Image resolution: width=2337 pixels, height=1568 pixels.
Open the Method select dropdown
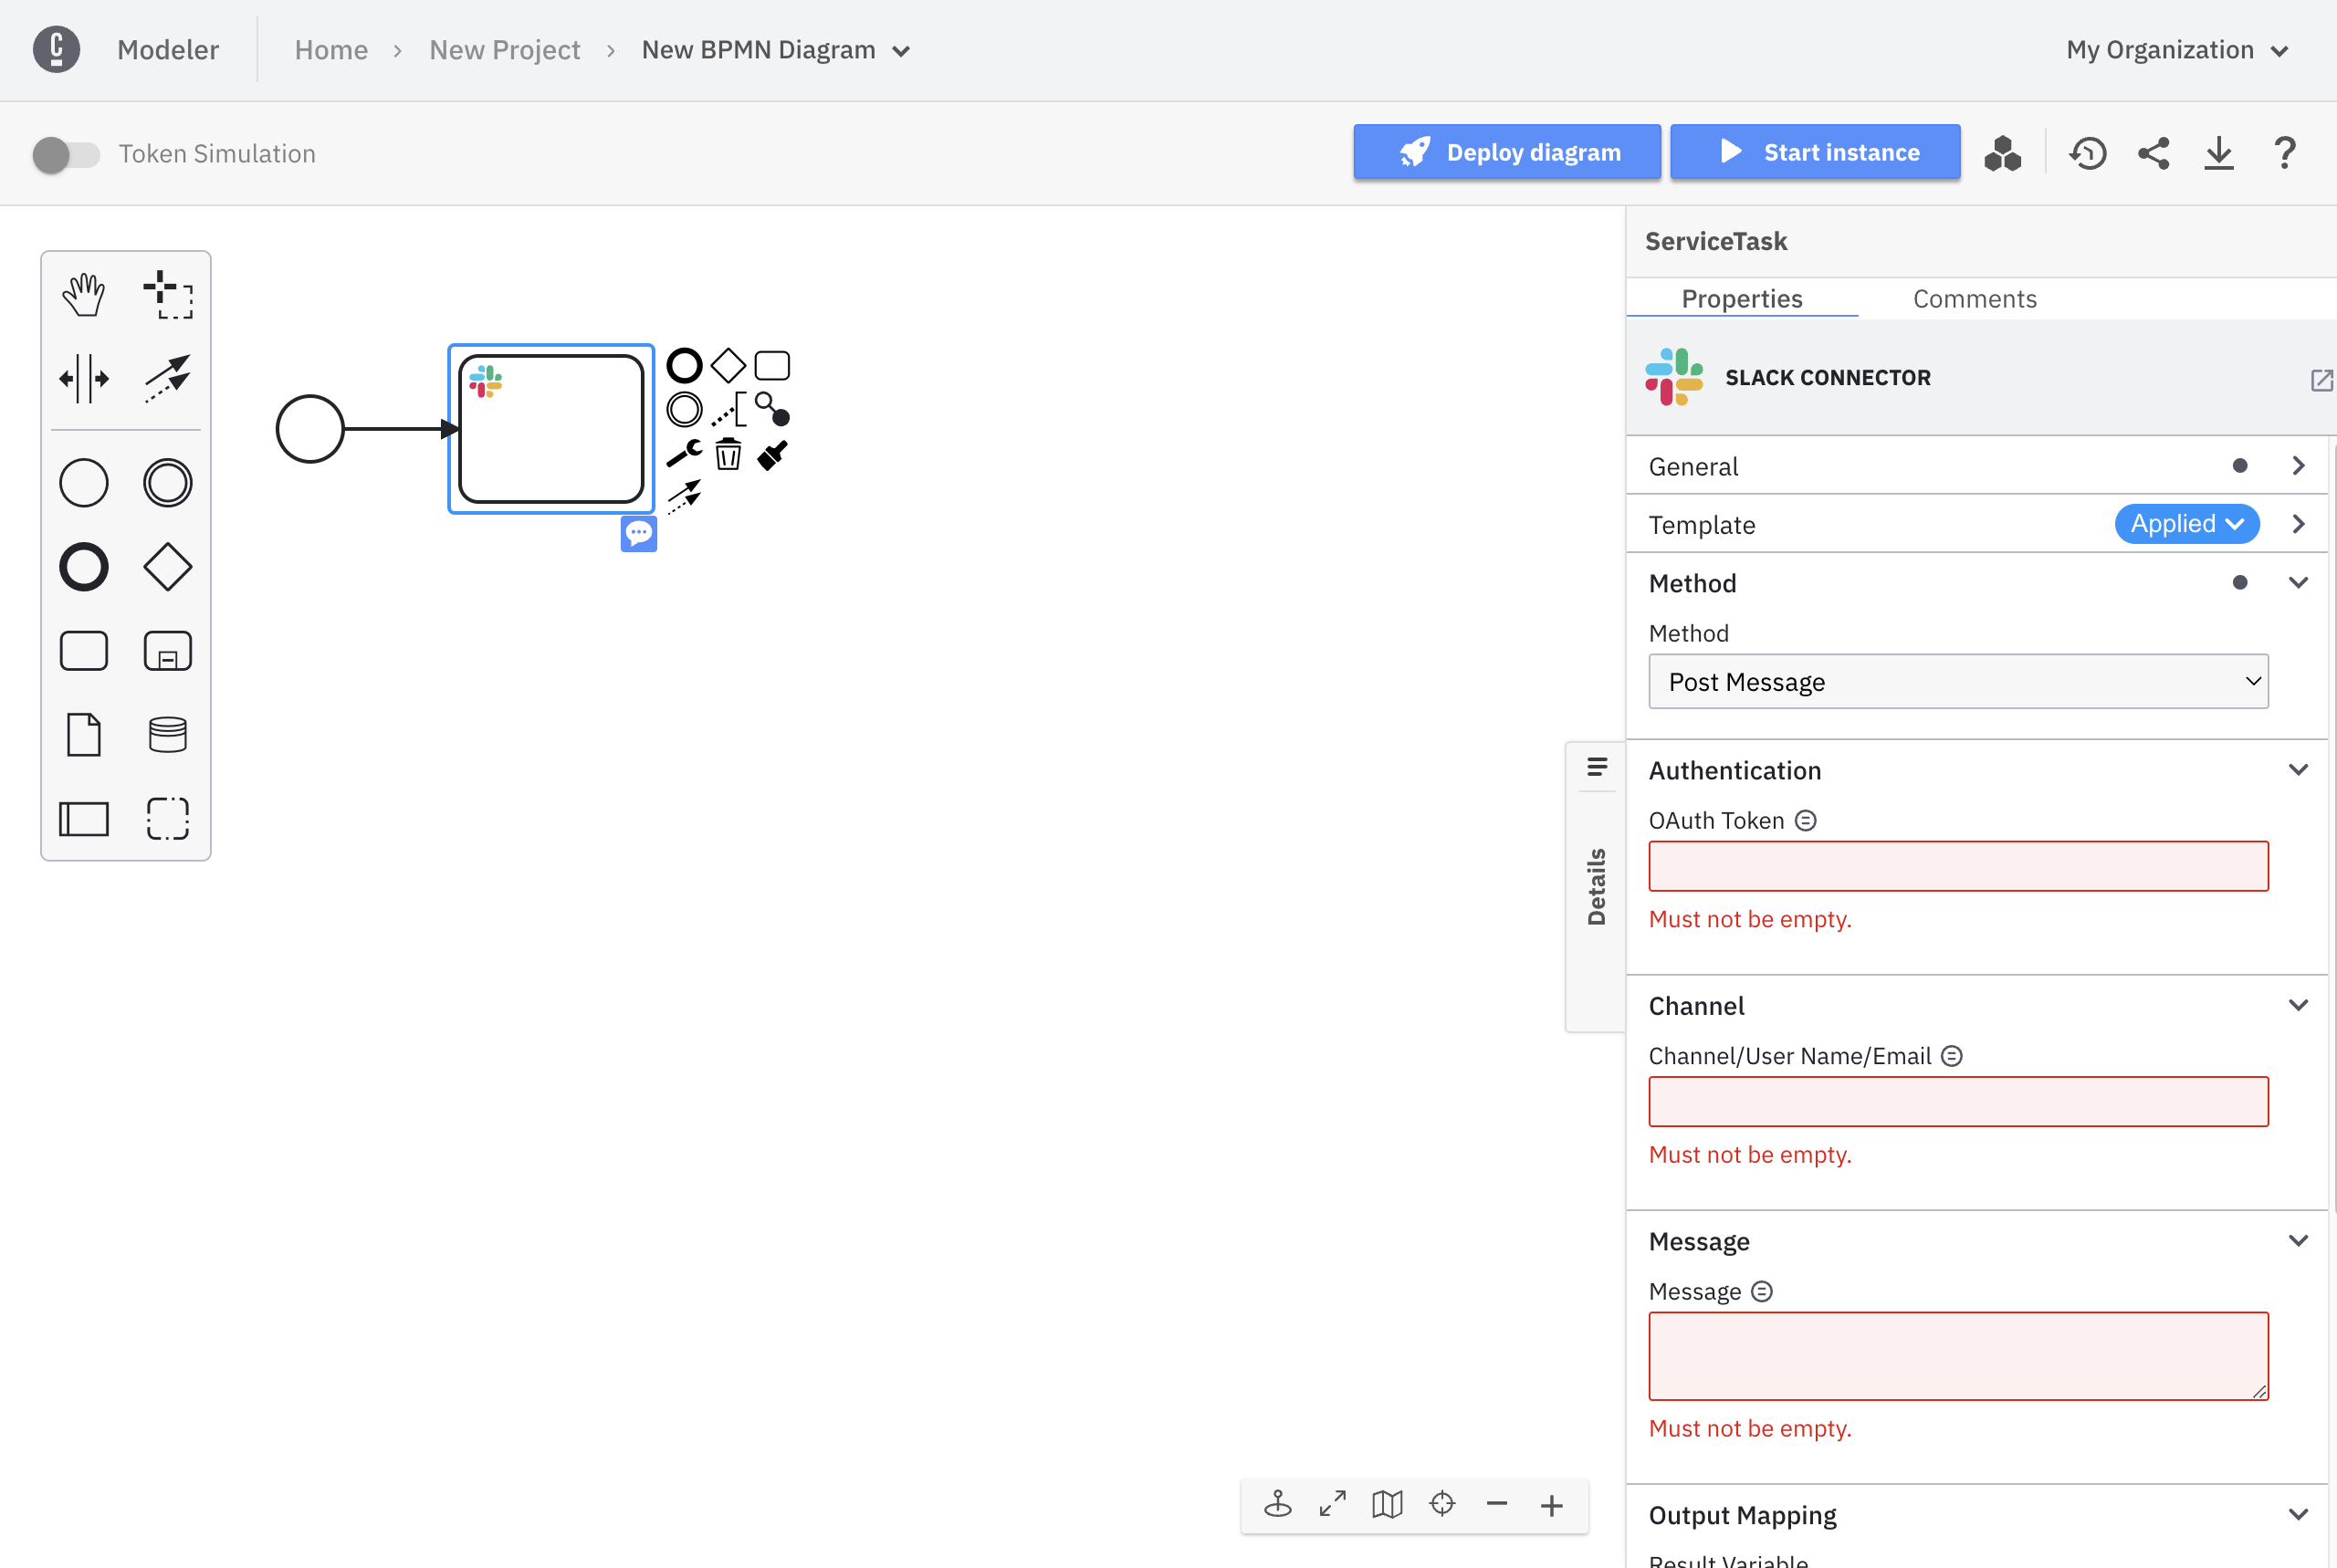pyautogui.click(x=1957, y=681)
